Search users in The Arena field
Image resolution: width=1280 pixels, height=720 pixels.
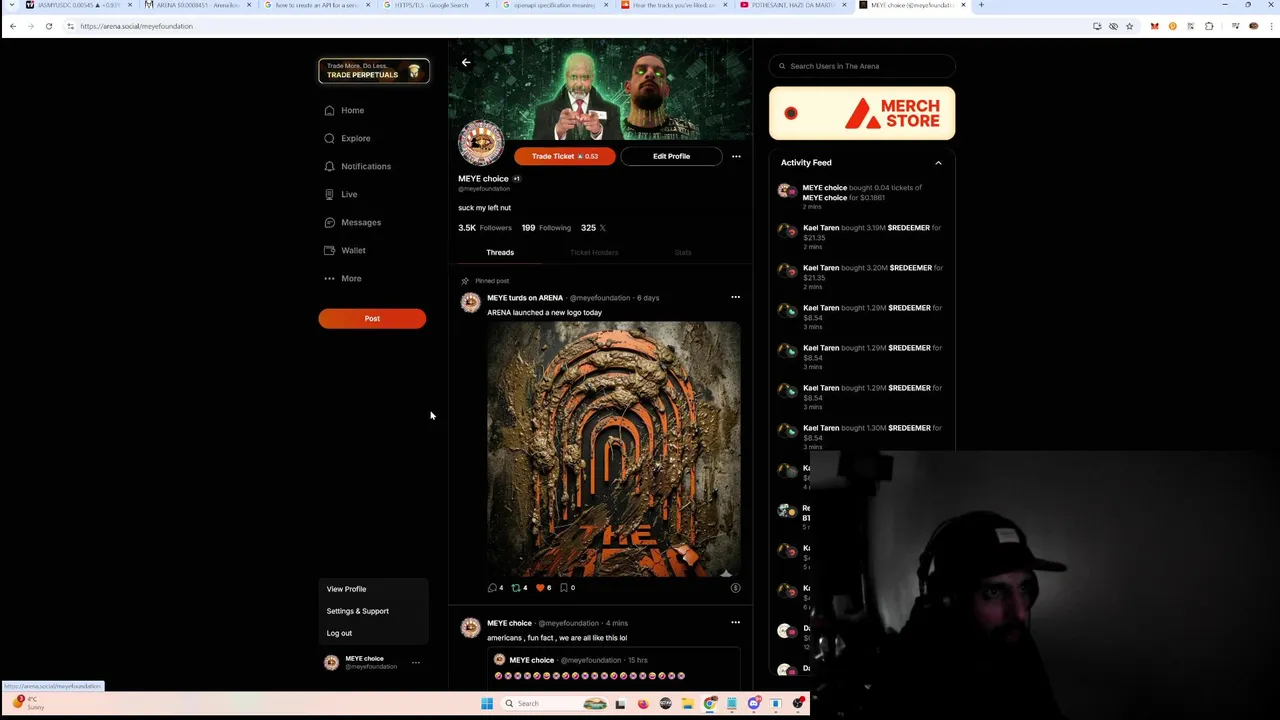pyautogui.click(x=862, y=66)
